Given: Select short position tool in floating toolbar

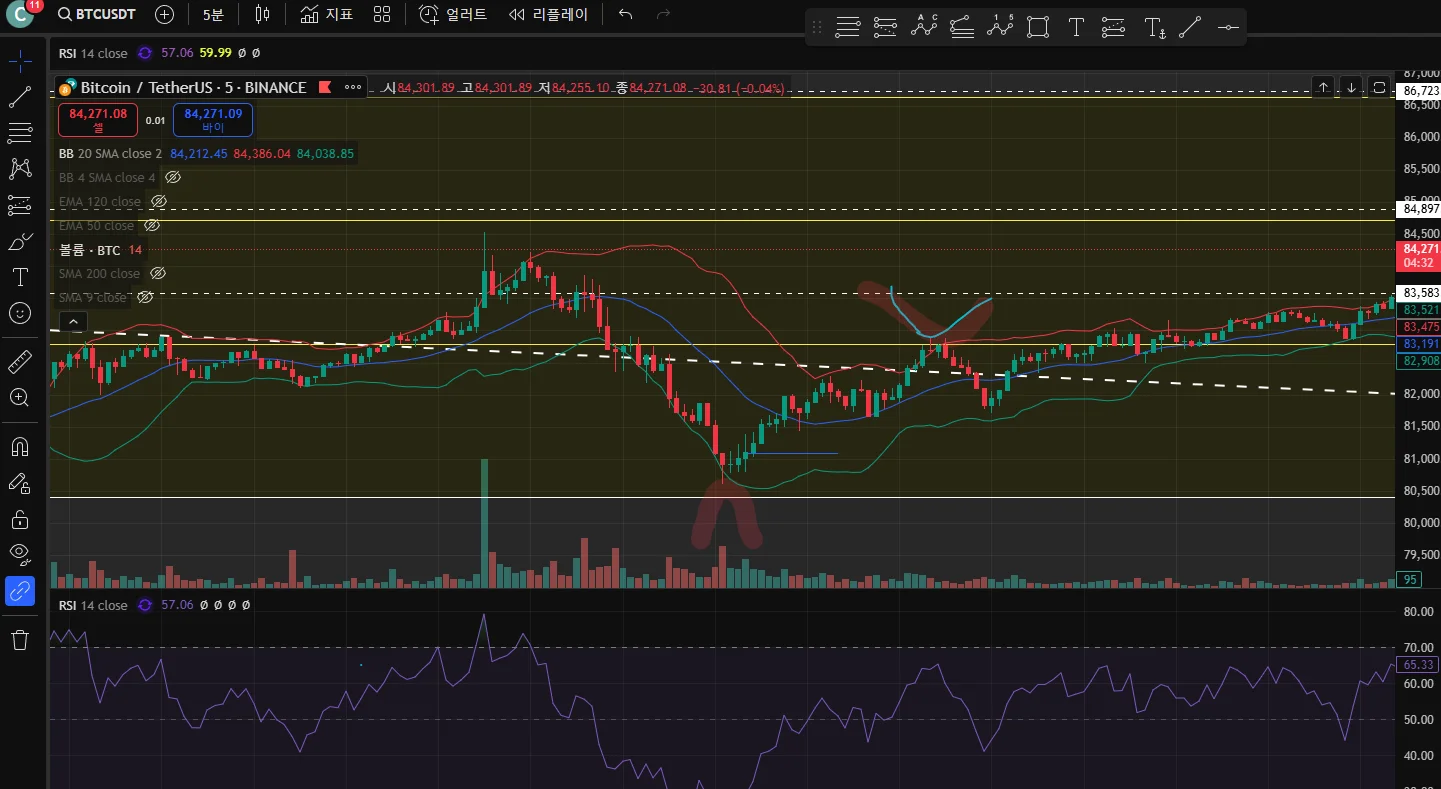Looking at the screenshot, I should (x=1114, y=28).
